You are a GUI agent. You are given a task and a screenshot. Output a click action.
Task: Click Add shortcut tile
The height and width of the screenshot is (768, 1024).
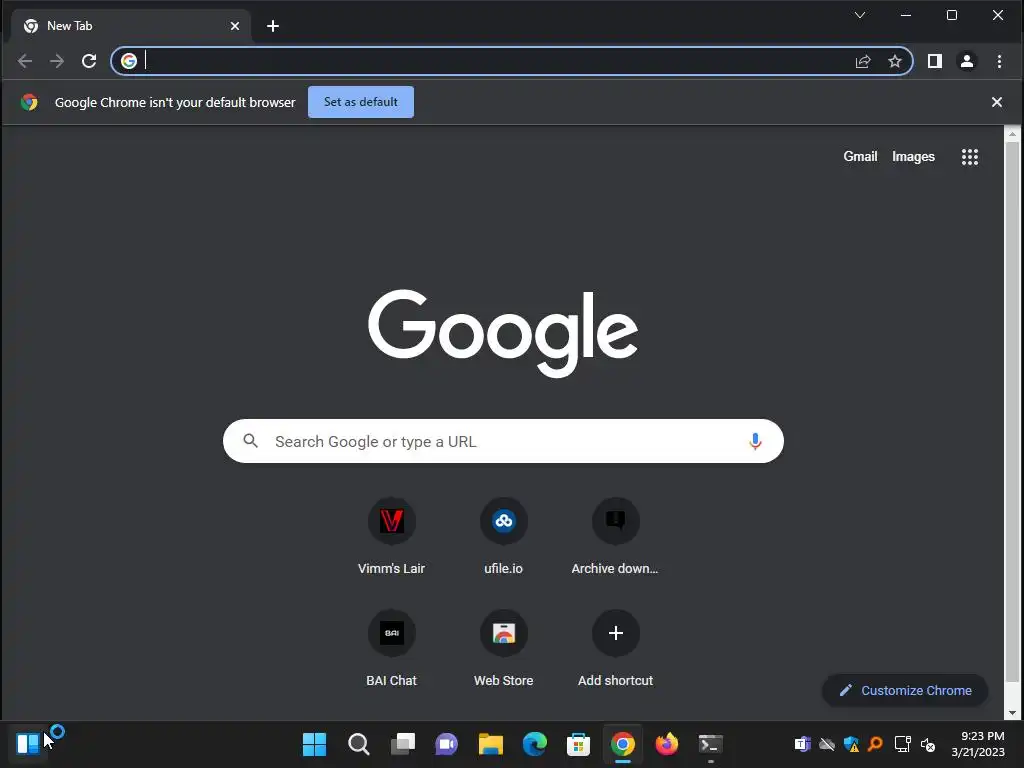(x=615, y=650)
